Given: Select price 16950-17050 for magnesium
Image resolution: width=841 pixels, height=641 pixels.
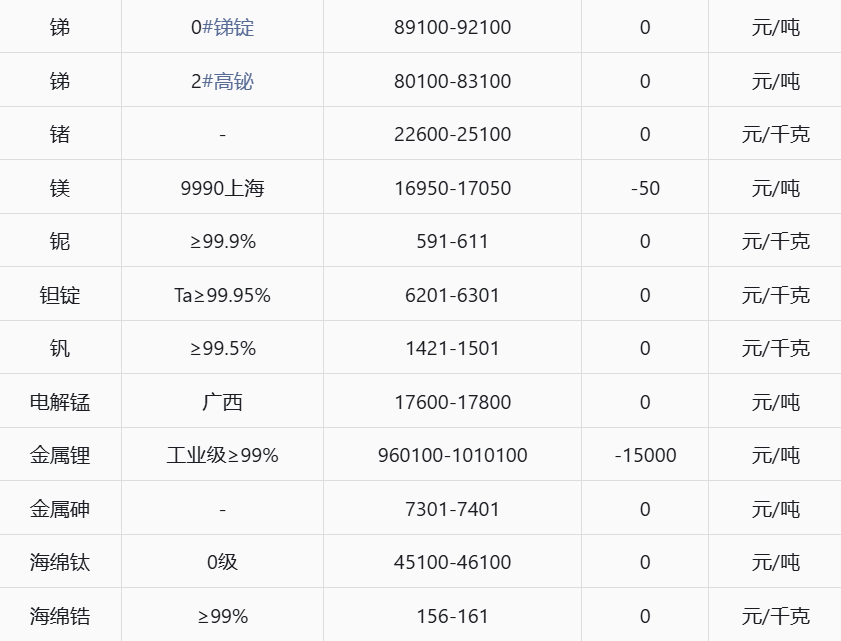Looking at the screenshot, I should [452, 188].
